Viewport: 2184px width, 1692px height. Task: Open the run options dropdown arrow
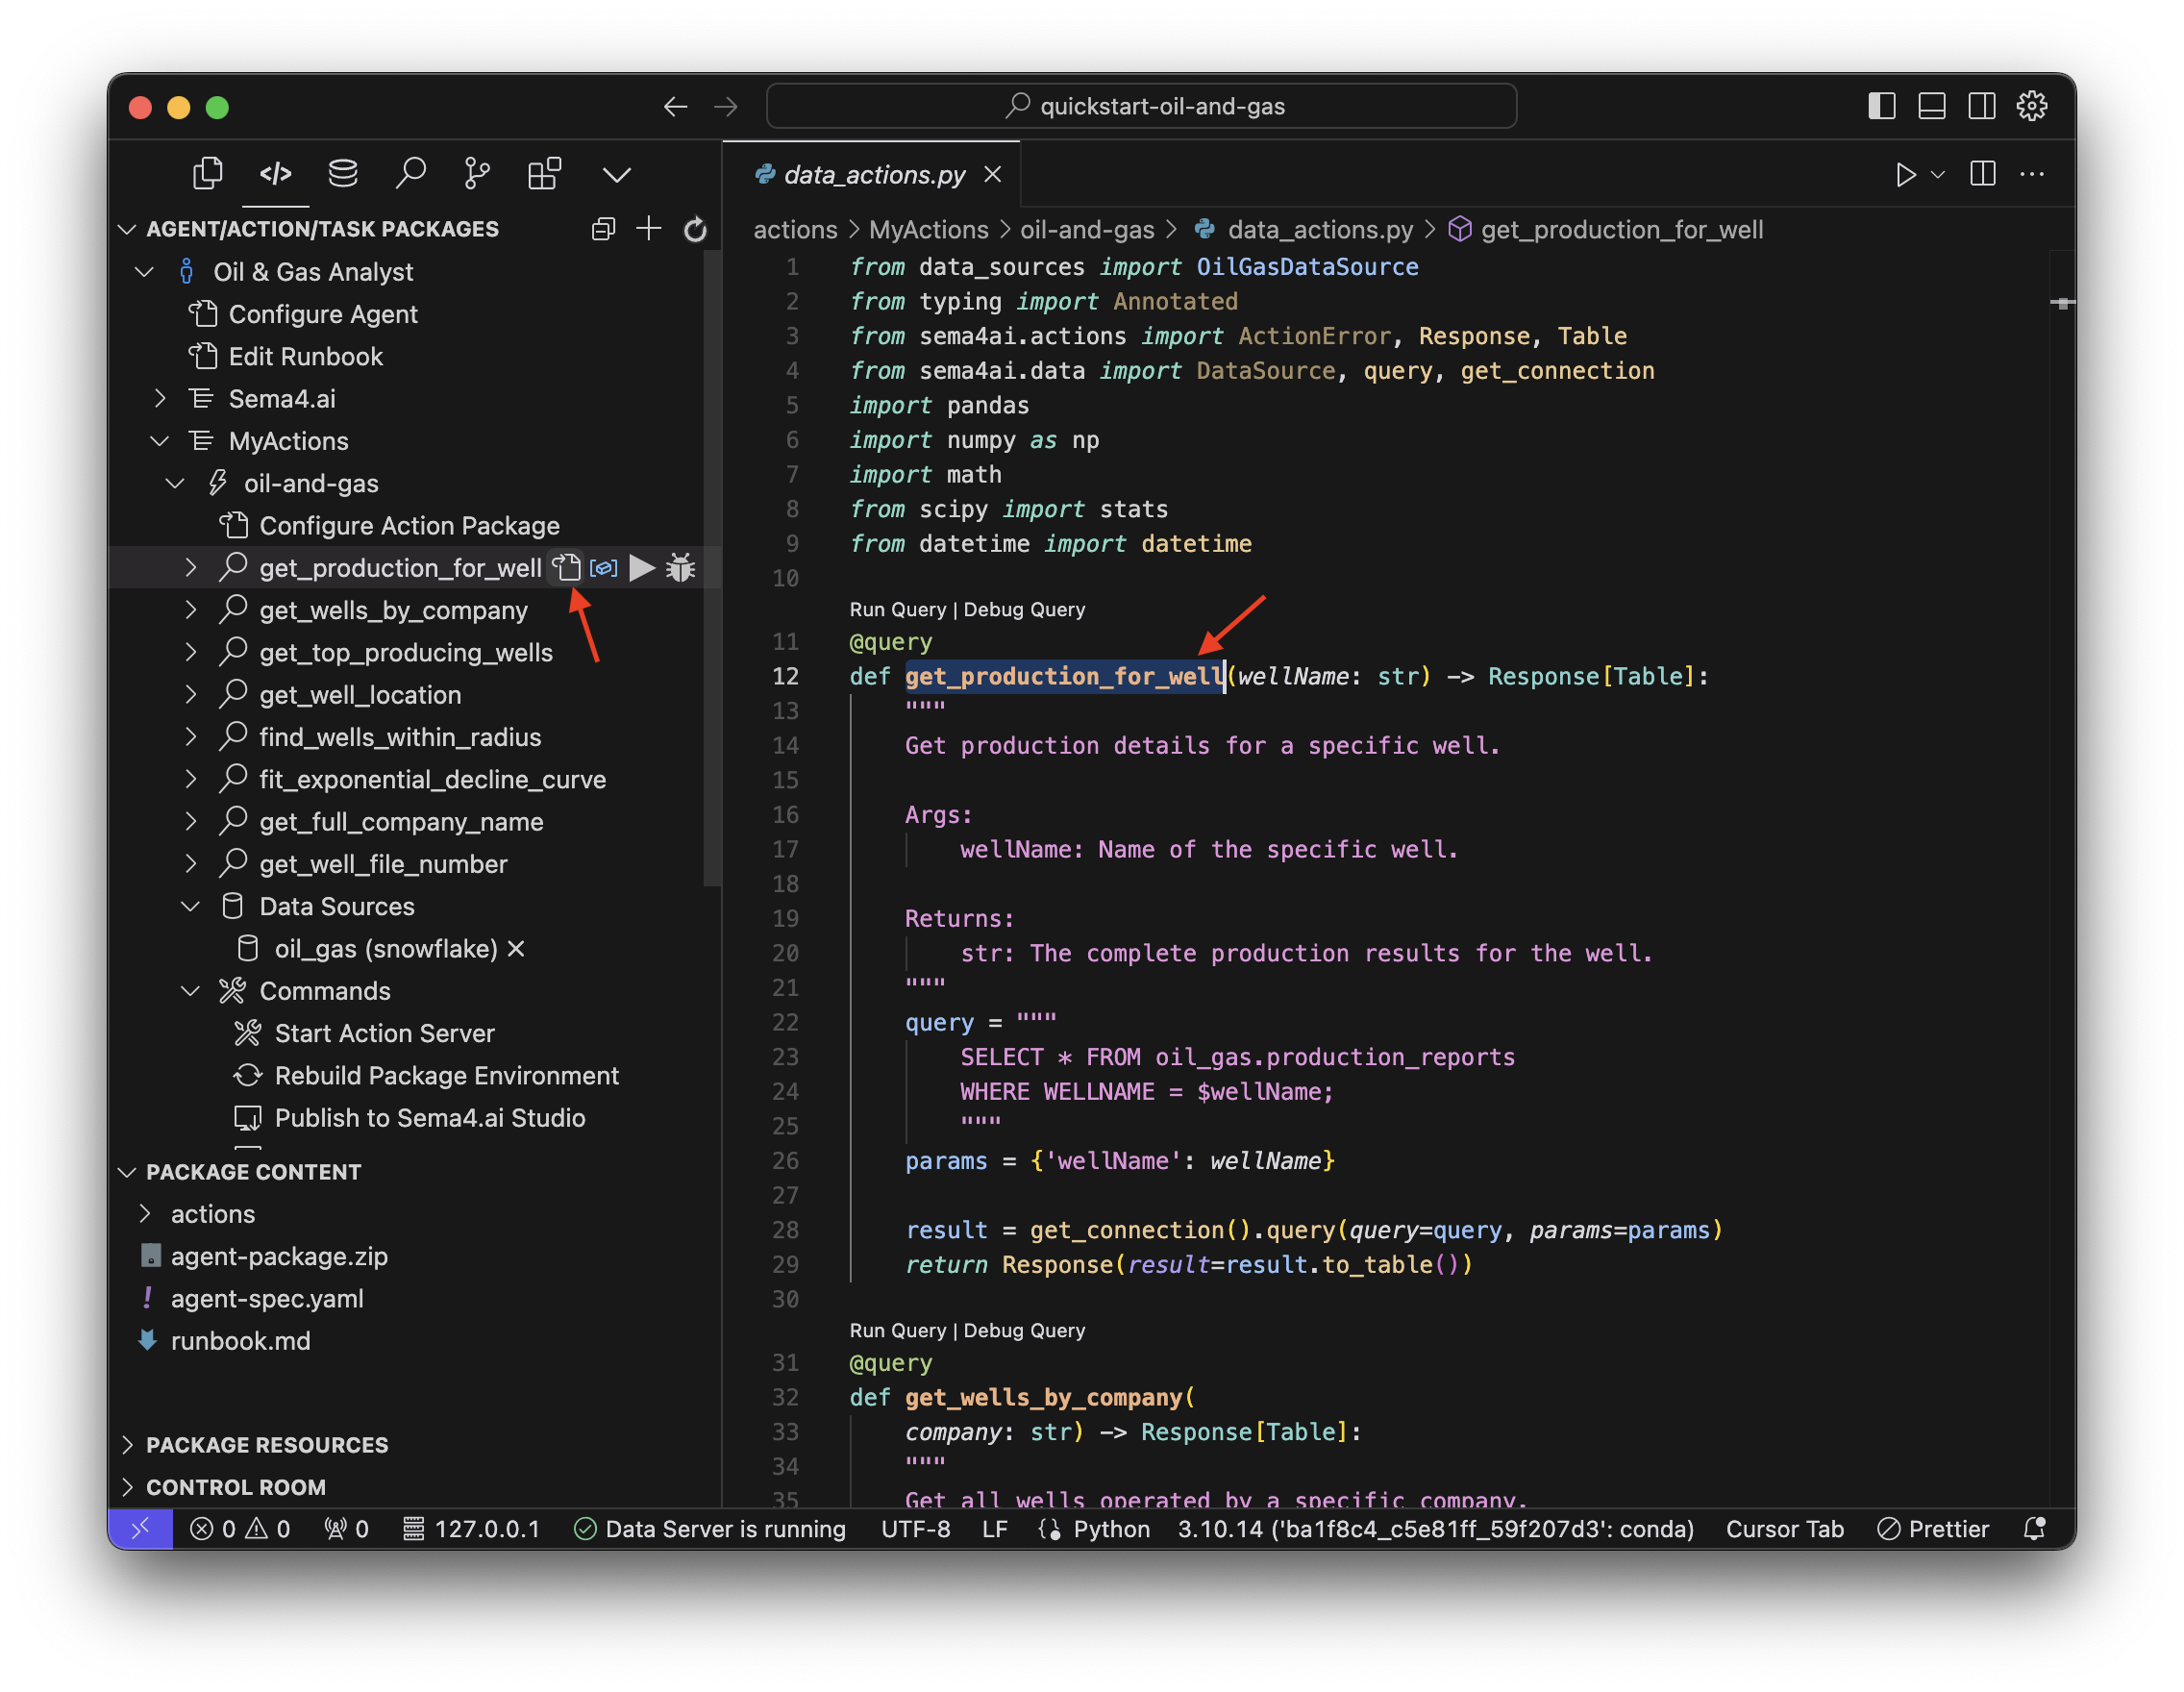coord(1938,175)
